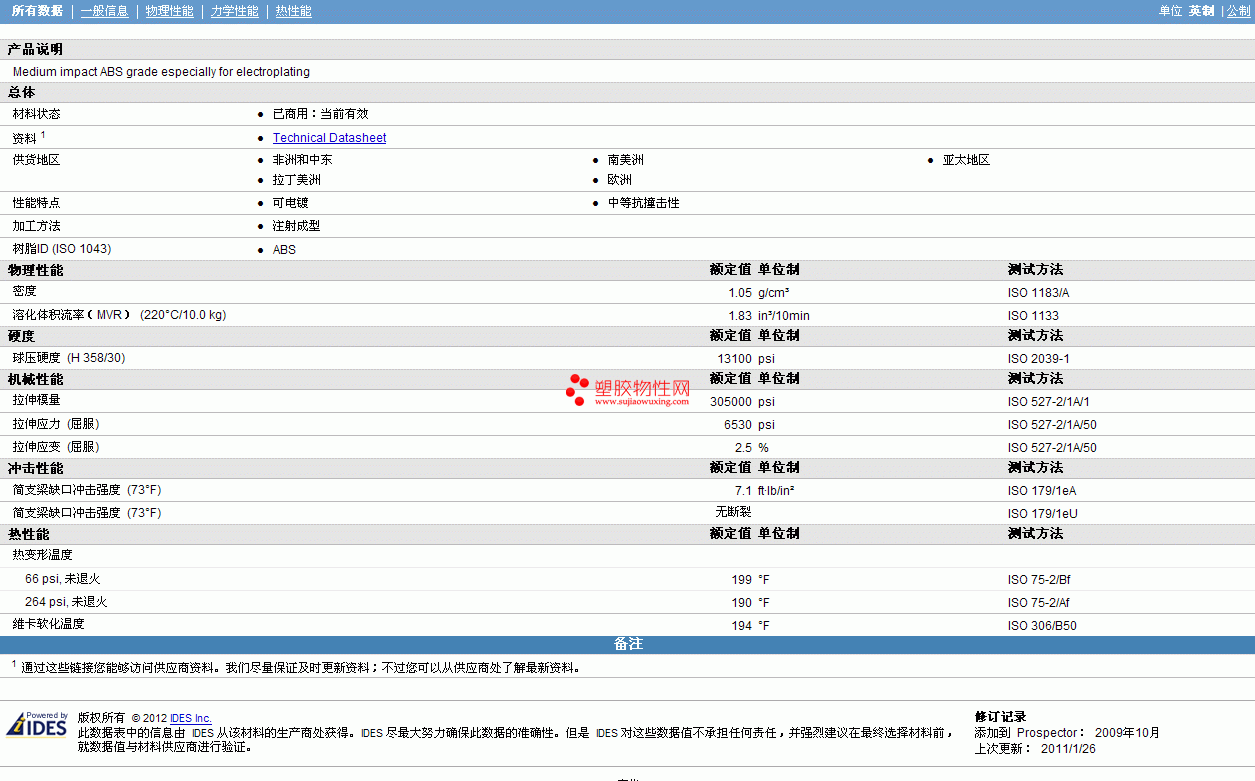
Task: Click the 注射成型 processing method
Action: pos(297,226)
